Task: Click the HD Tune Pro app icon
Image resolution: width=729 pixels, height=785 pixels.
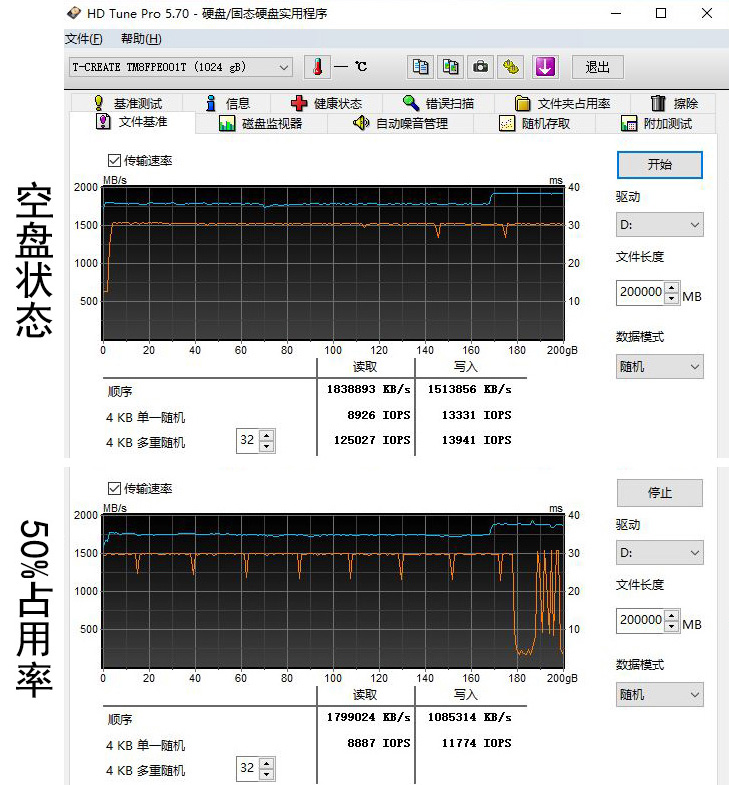Action: (74, 13)
